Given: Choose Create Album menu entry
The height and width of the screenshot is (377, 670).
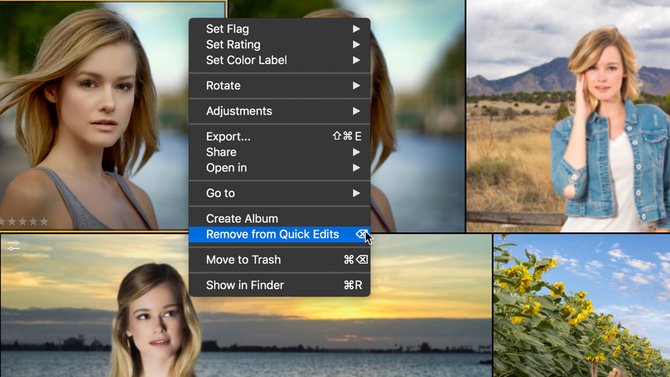Looking at the screenshot, I should pos(279,218).
